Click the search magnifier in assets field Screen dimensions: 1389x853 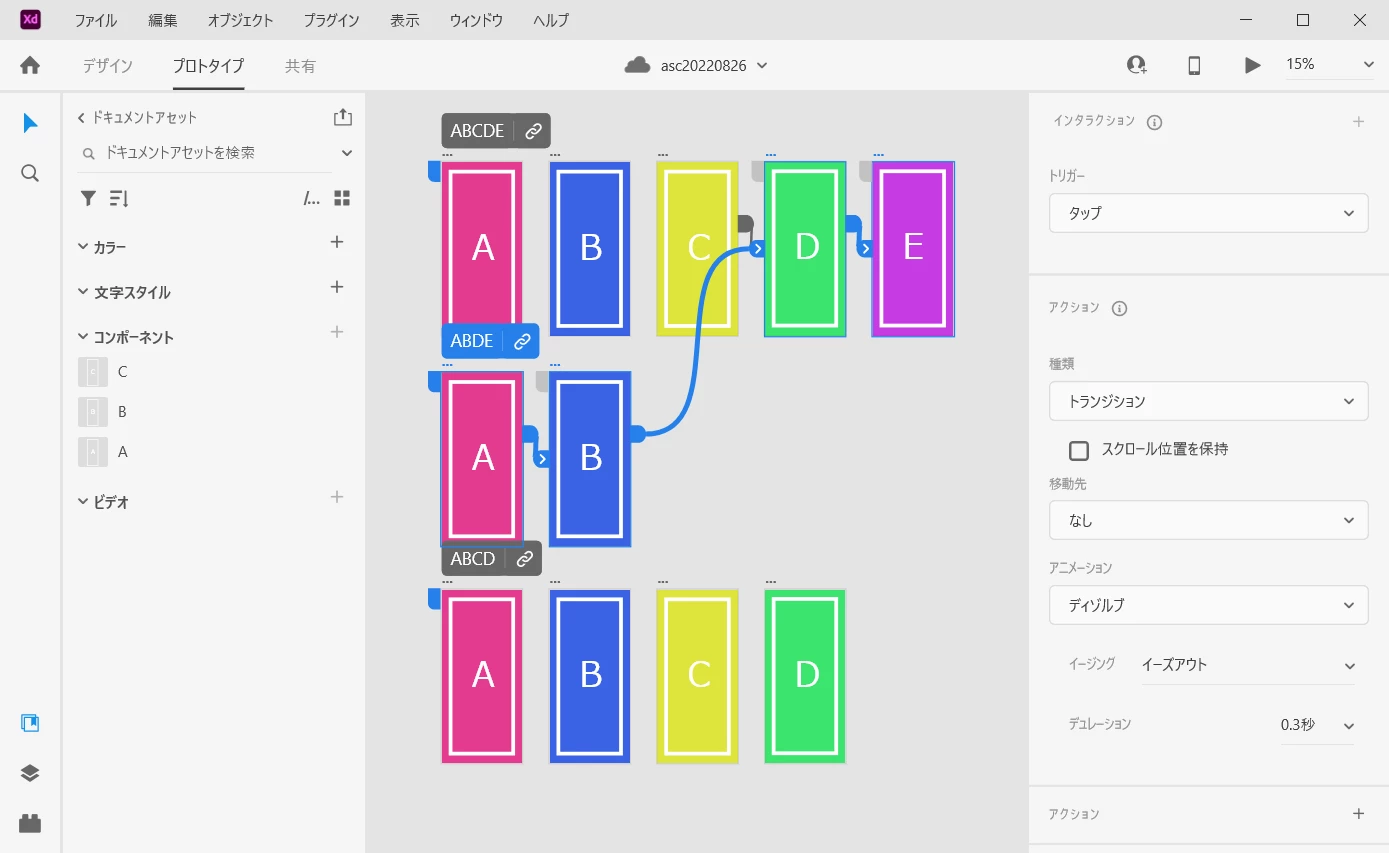tap(88, 154)
